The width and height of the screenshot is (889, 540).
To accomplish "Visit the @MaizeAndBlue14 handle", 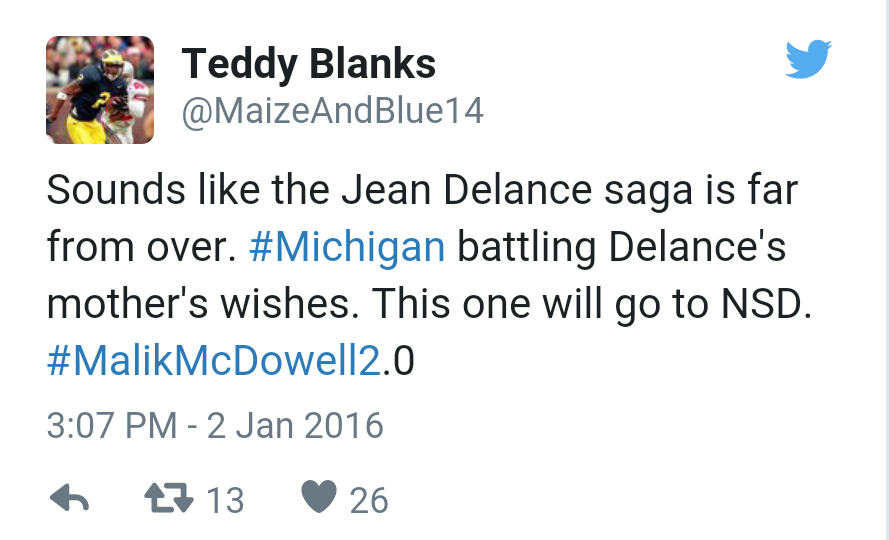I will [x=332, y=112].
